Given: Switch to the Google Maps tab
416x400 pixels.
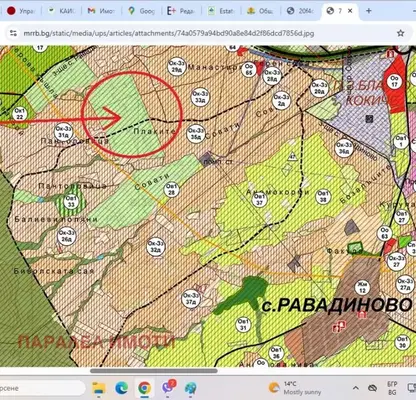Looking at the screenshot, I should click(141, 11).
